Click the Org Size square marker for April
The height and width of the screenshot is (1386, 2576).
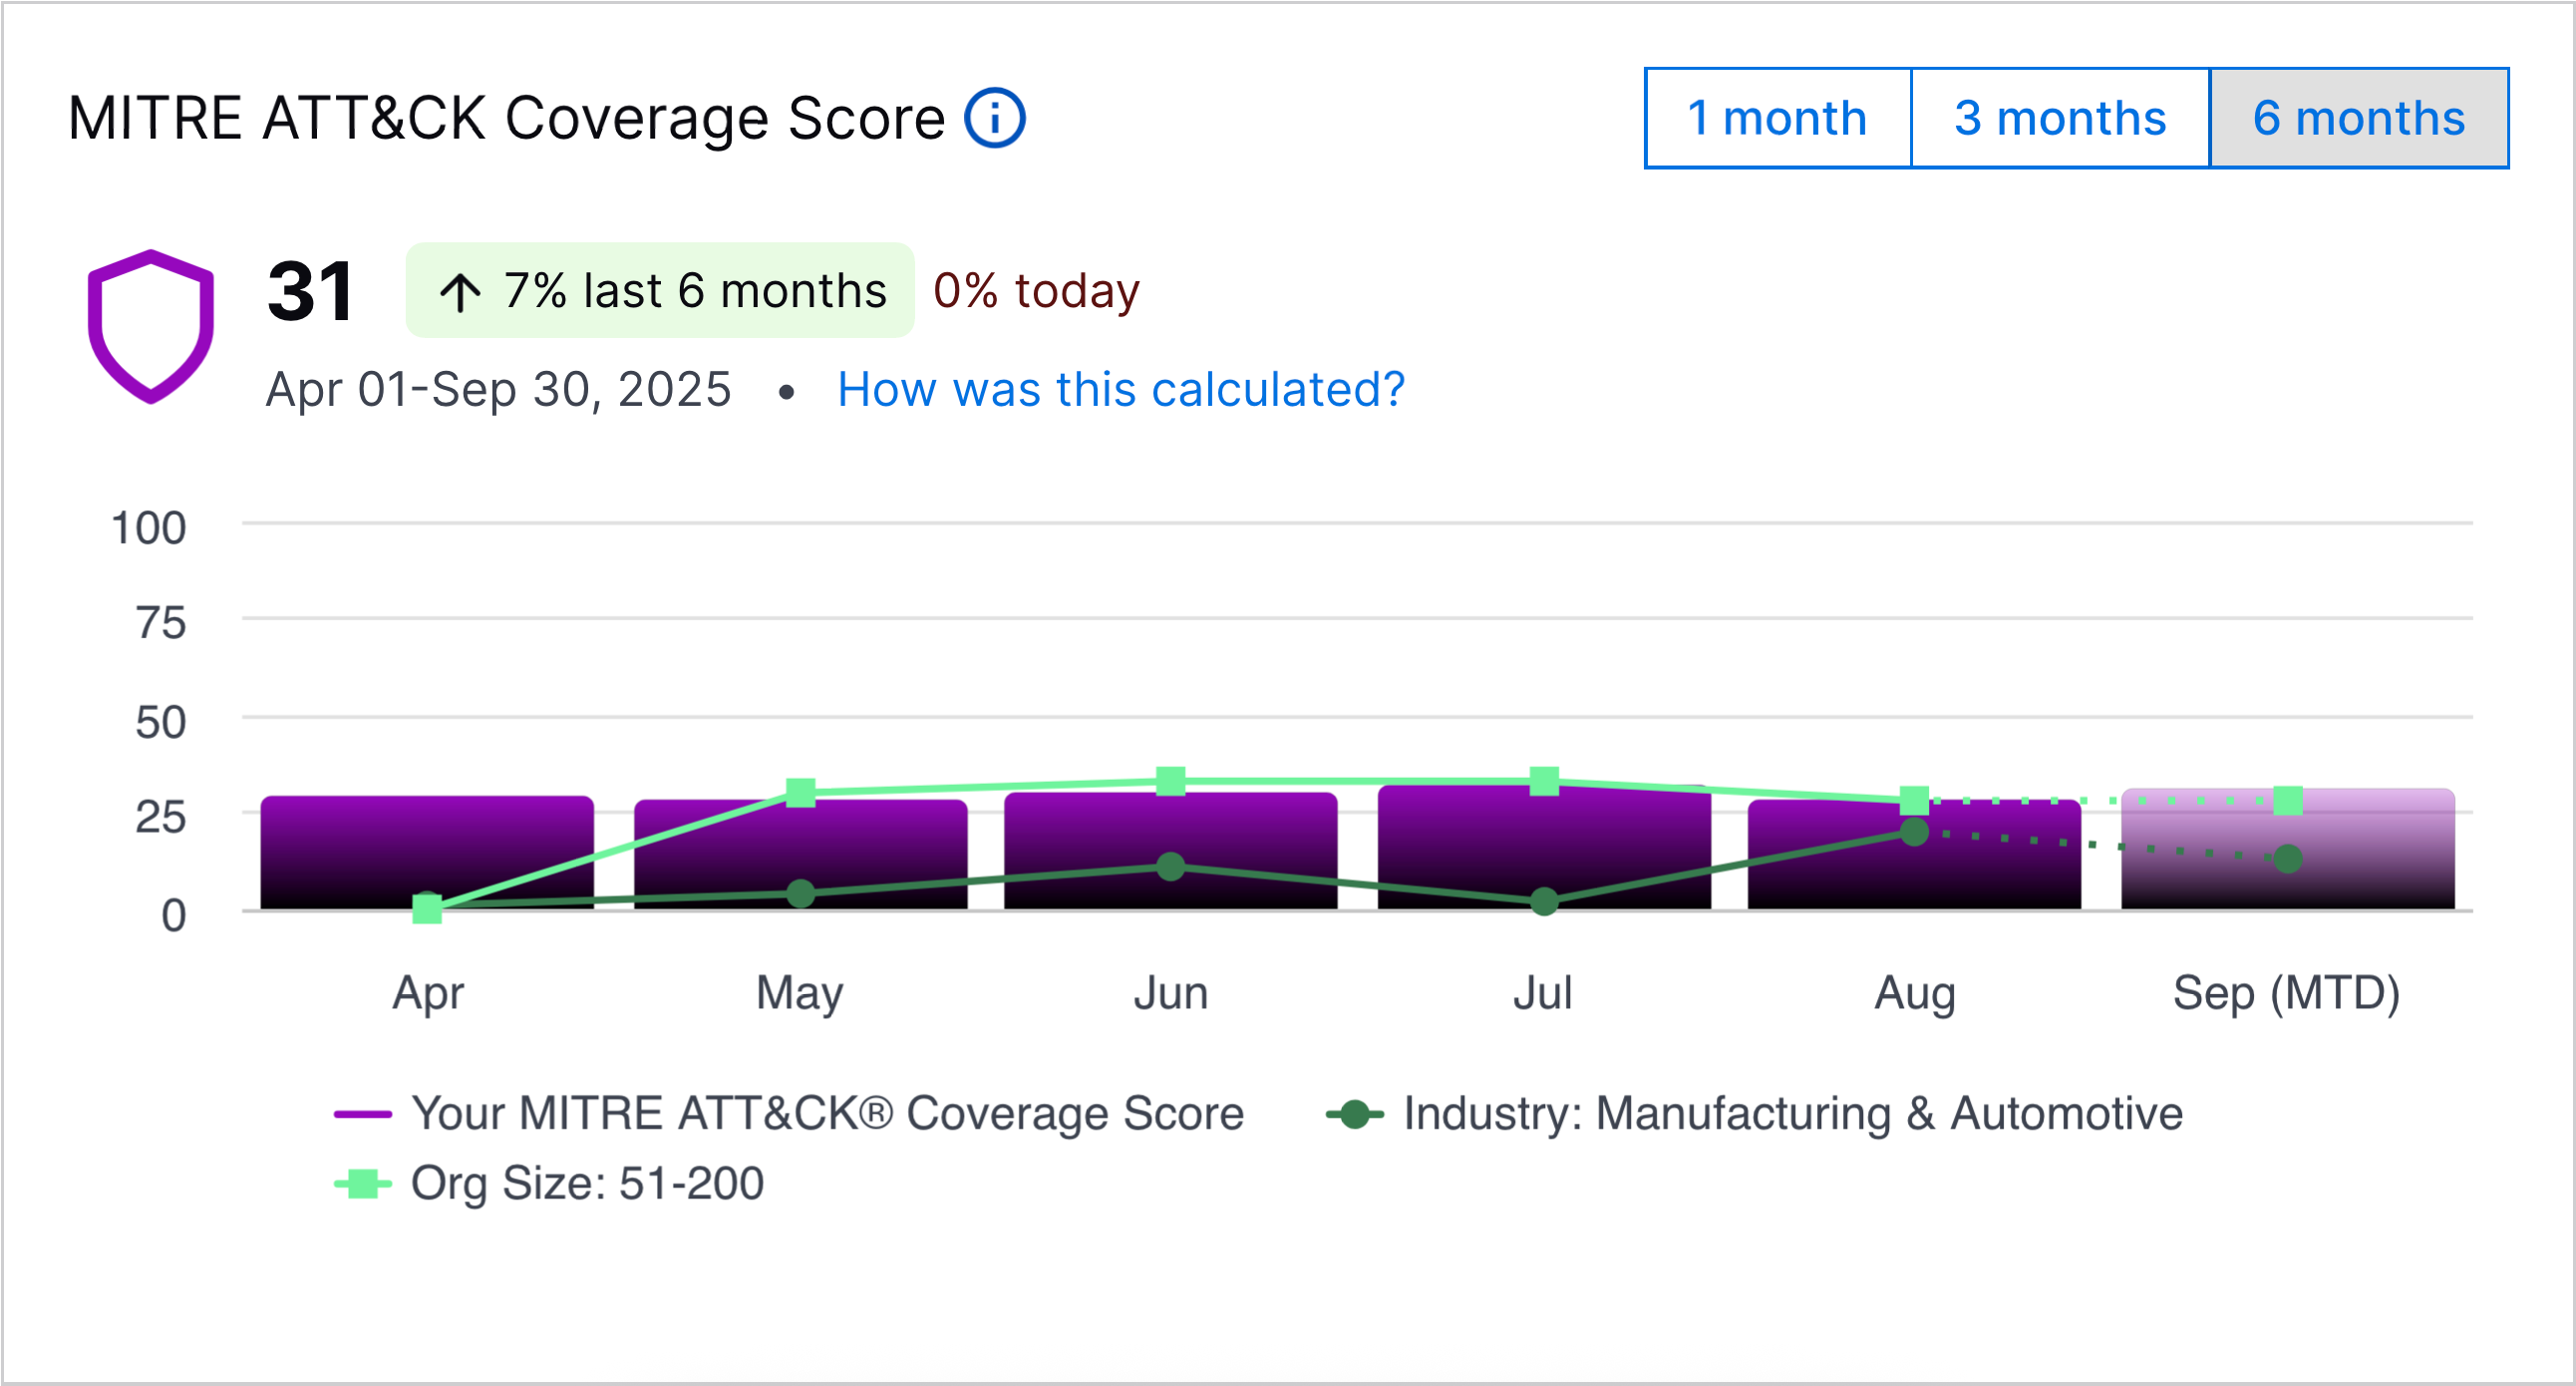tap(427, 909)
